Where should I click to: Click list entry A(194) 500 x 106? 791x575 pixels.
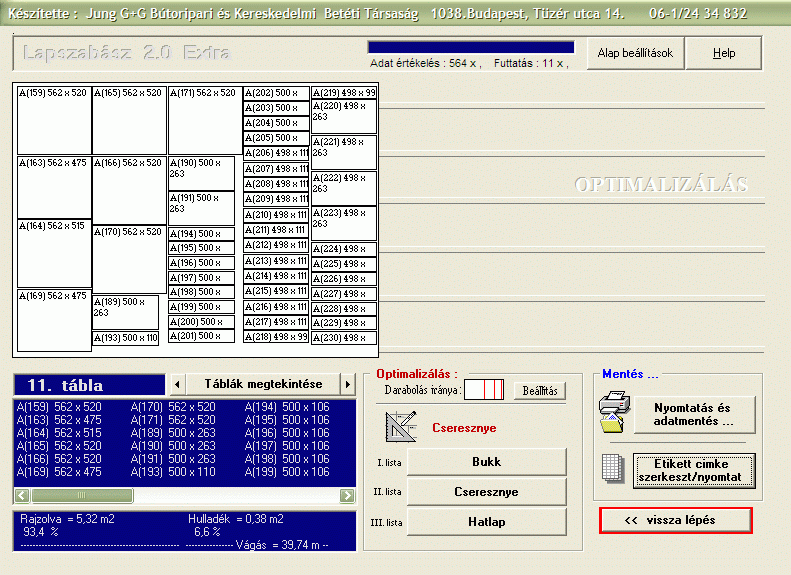287,407
